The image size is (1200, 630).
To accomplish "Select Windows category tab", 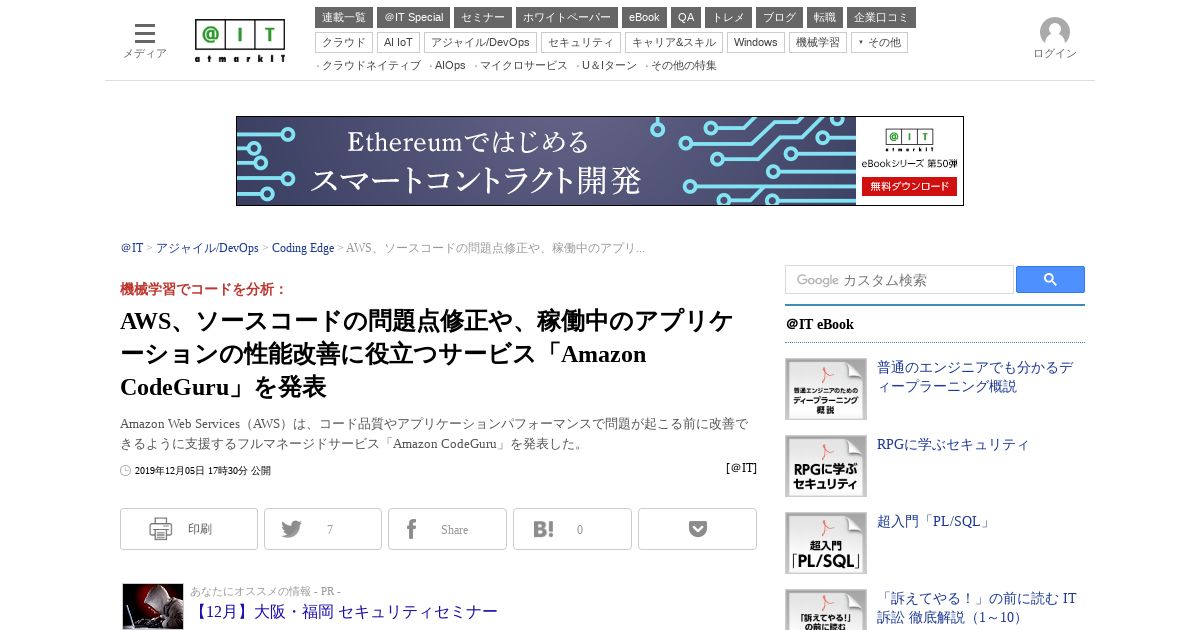I will 756,42.
